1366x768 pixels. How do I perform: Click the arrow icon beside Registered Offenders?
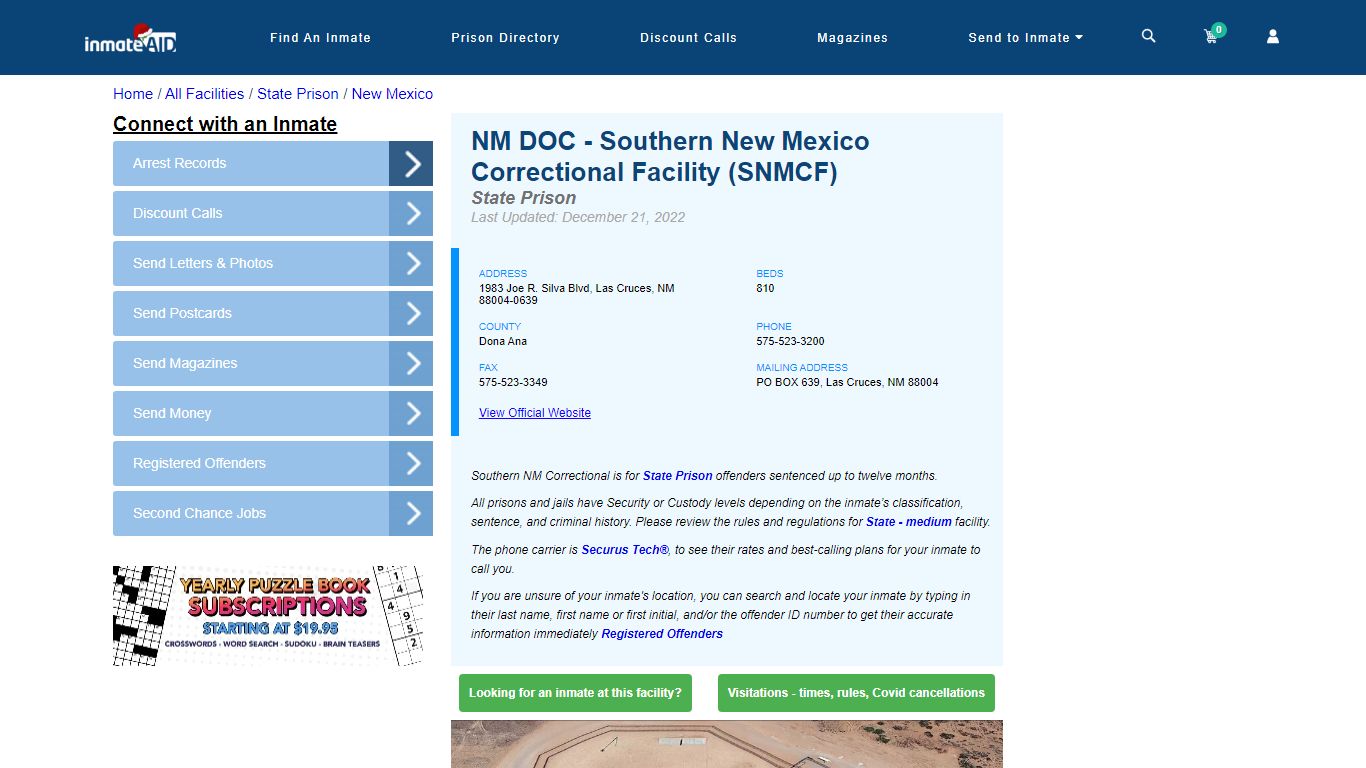point(411,463)
